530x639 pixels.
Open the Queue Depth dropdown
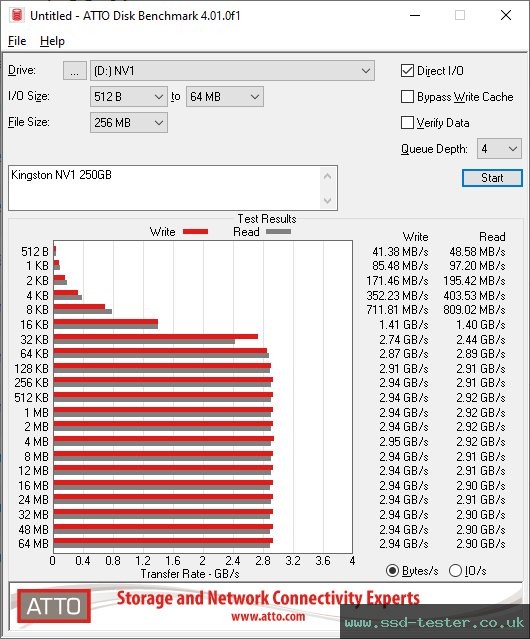(x=499, y=149)
